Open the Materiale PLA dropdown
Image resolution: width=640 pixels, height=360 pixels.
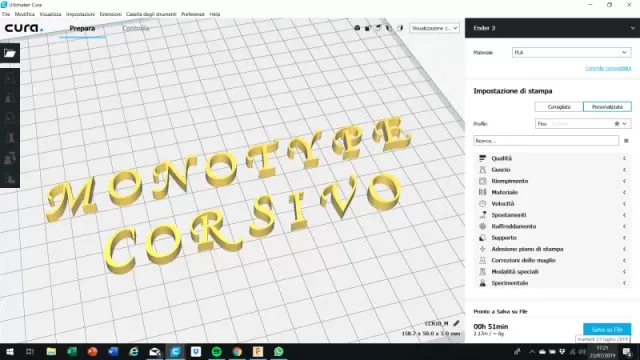571,53
